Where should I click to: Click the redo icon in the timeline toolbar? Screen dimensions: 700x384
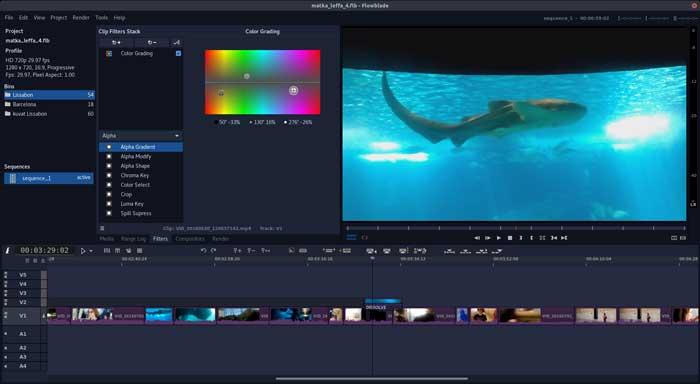point(213,251)
